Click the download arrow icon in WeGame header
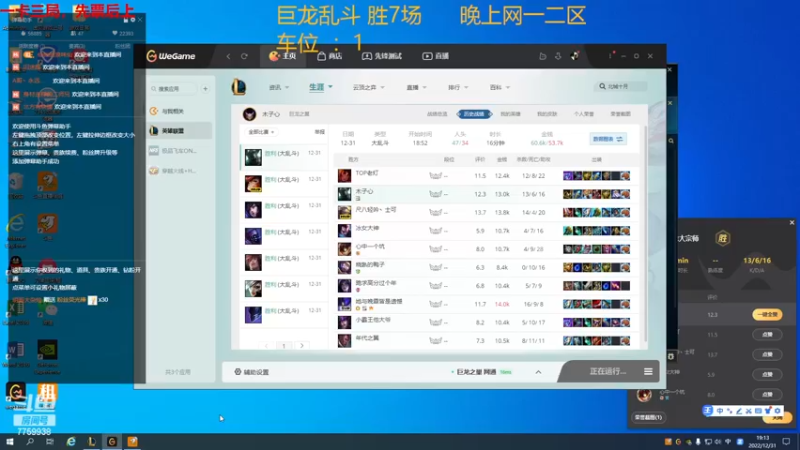The width and height of the screenshot is (800, 450). [x=558, y=56]
